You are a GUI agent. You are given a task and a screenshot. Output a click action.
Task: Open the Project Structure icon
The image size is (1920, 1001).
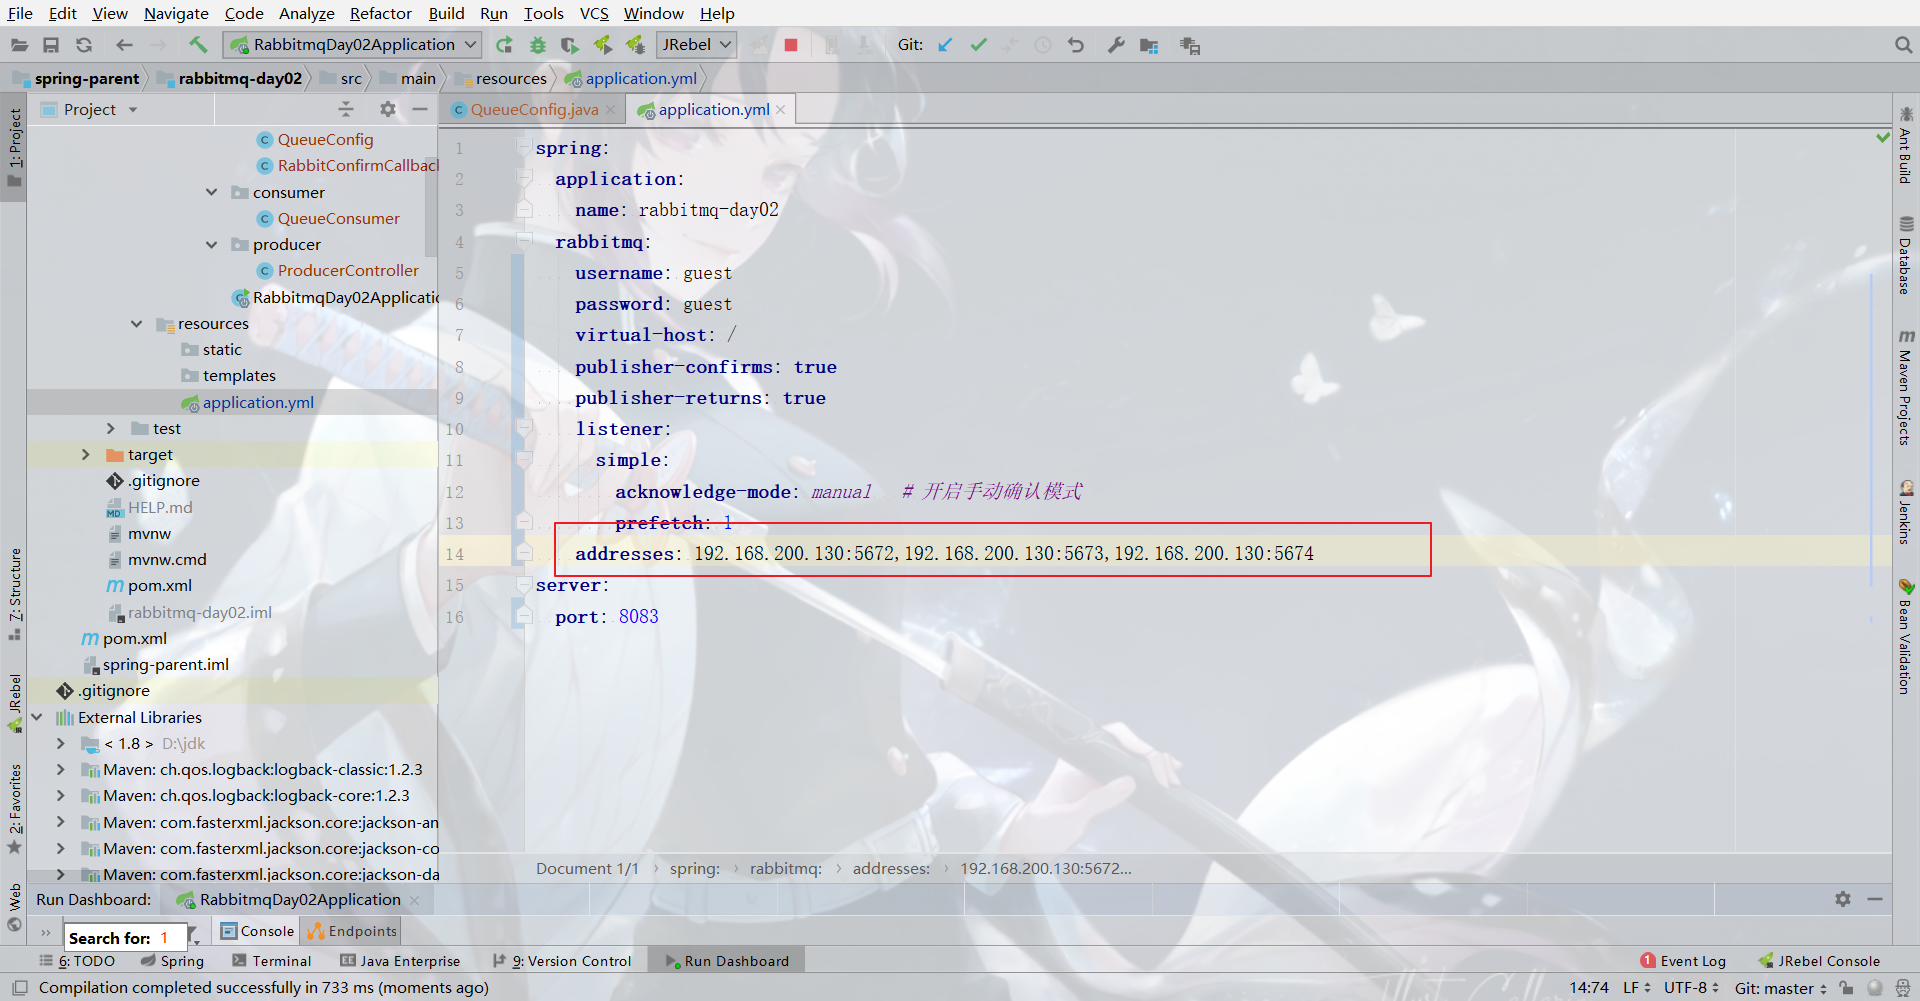[x=1149, y=45]
